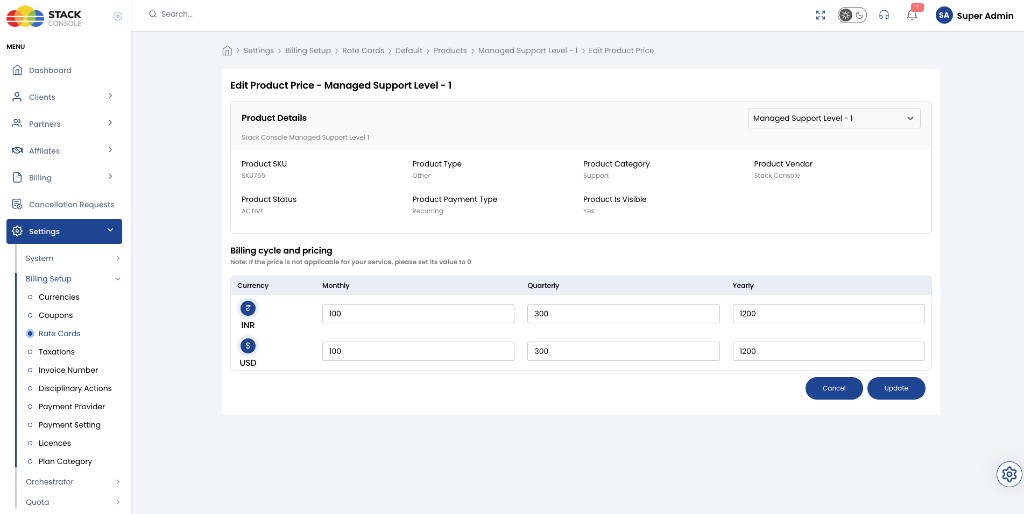Open Managed Support Level - 1 product dropdown

pos(834,118)
